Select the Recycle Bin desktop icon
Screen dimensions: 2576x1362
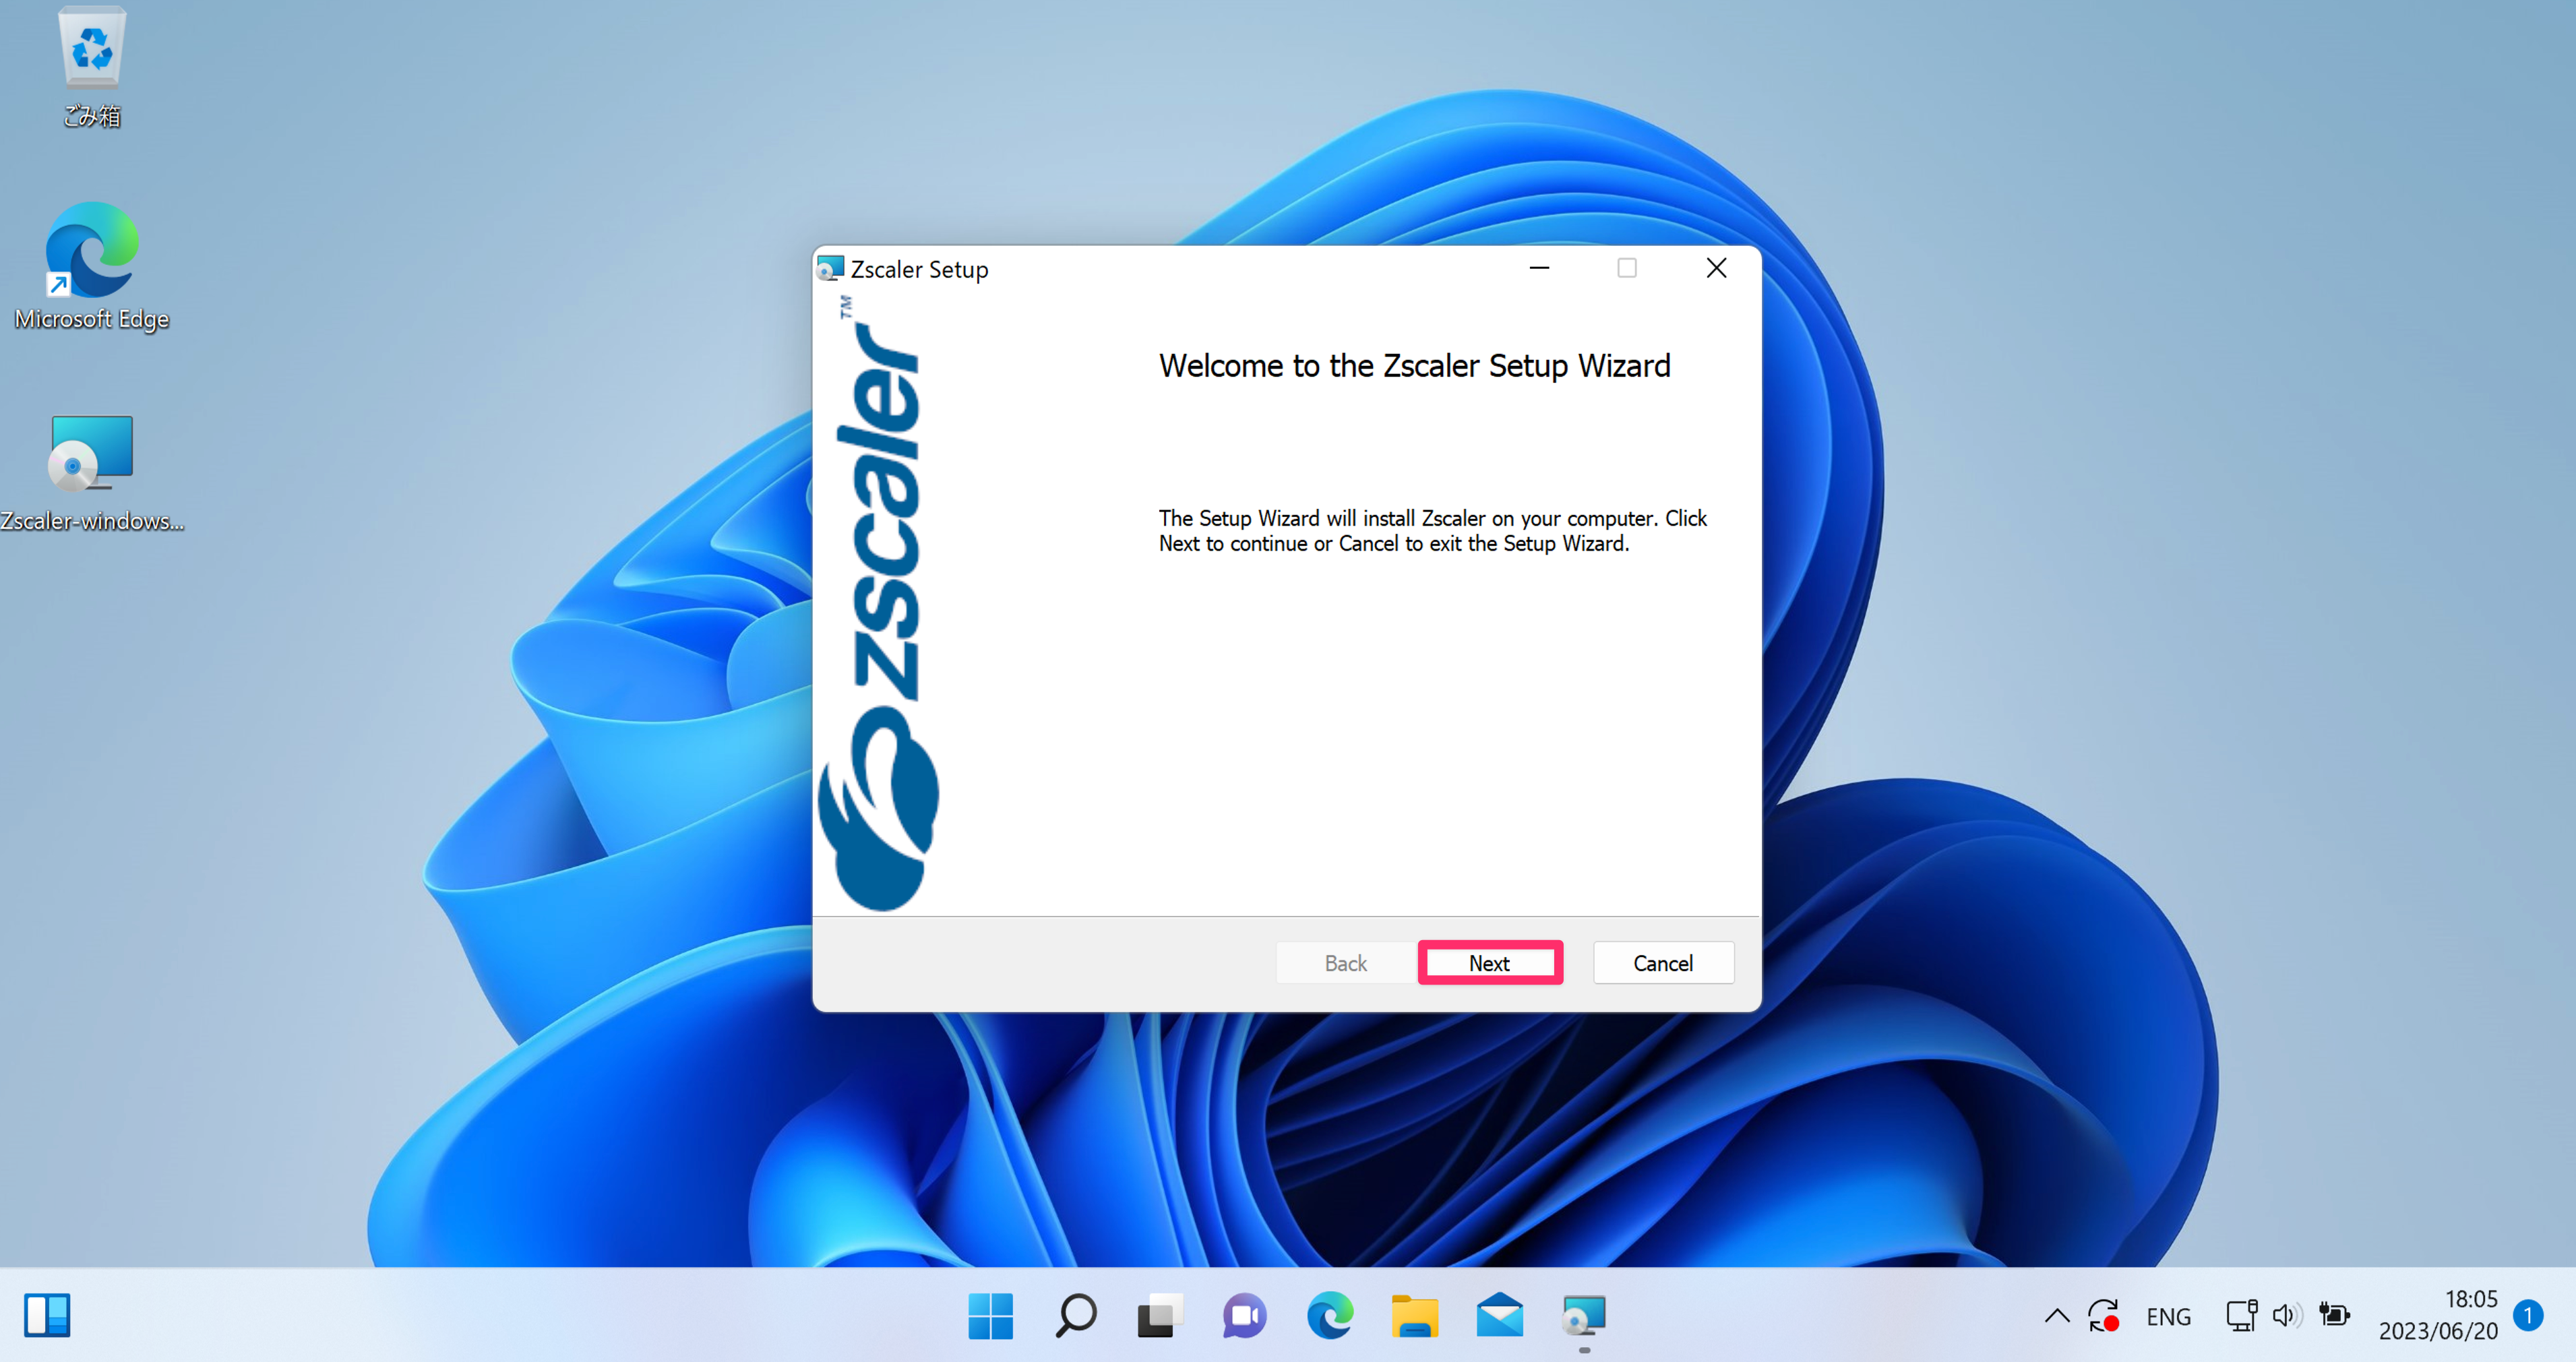[x=91, y=69]
